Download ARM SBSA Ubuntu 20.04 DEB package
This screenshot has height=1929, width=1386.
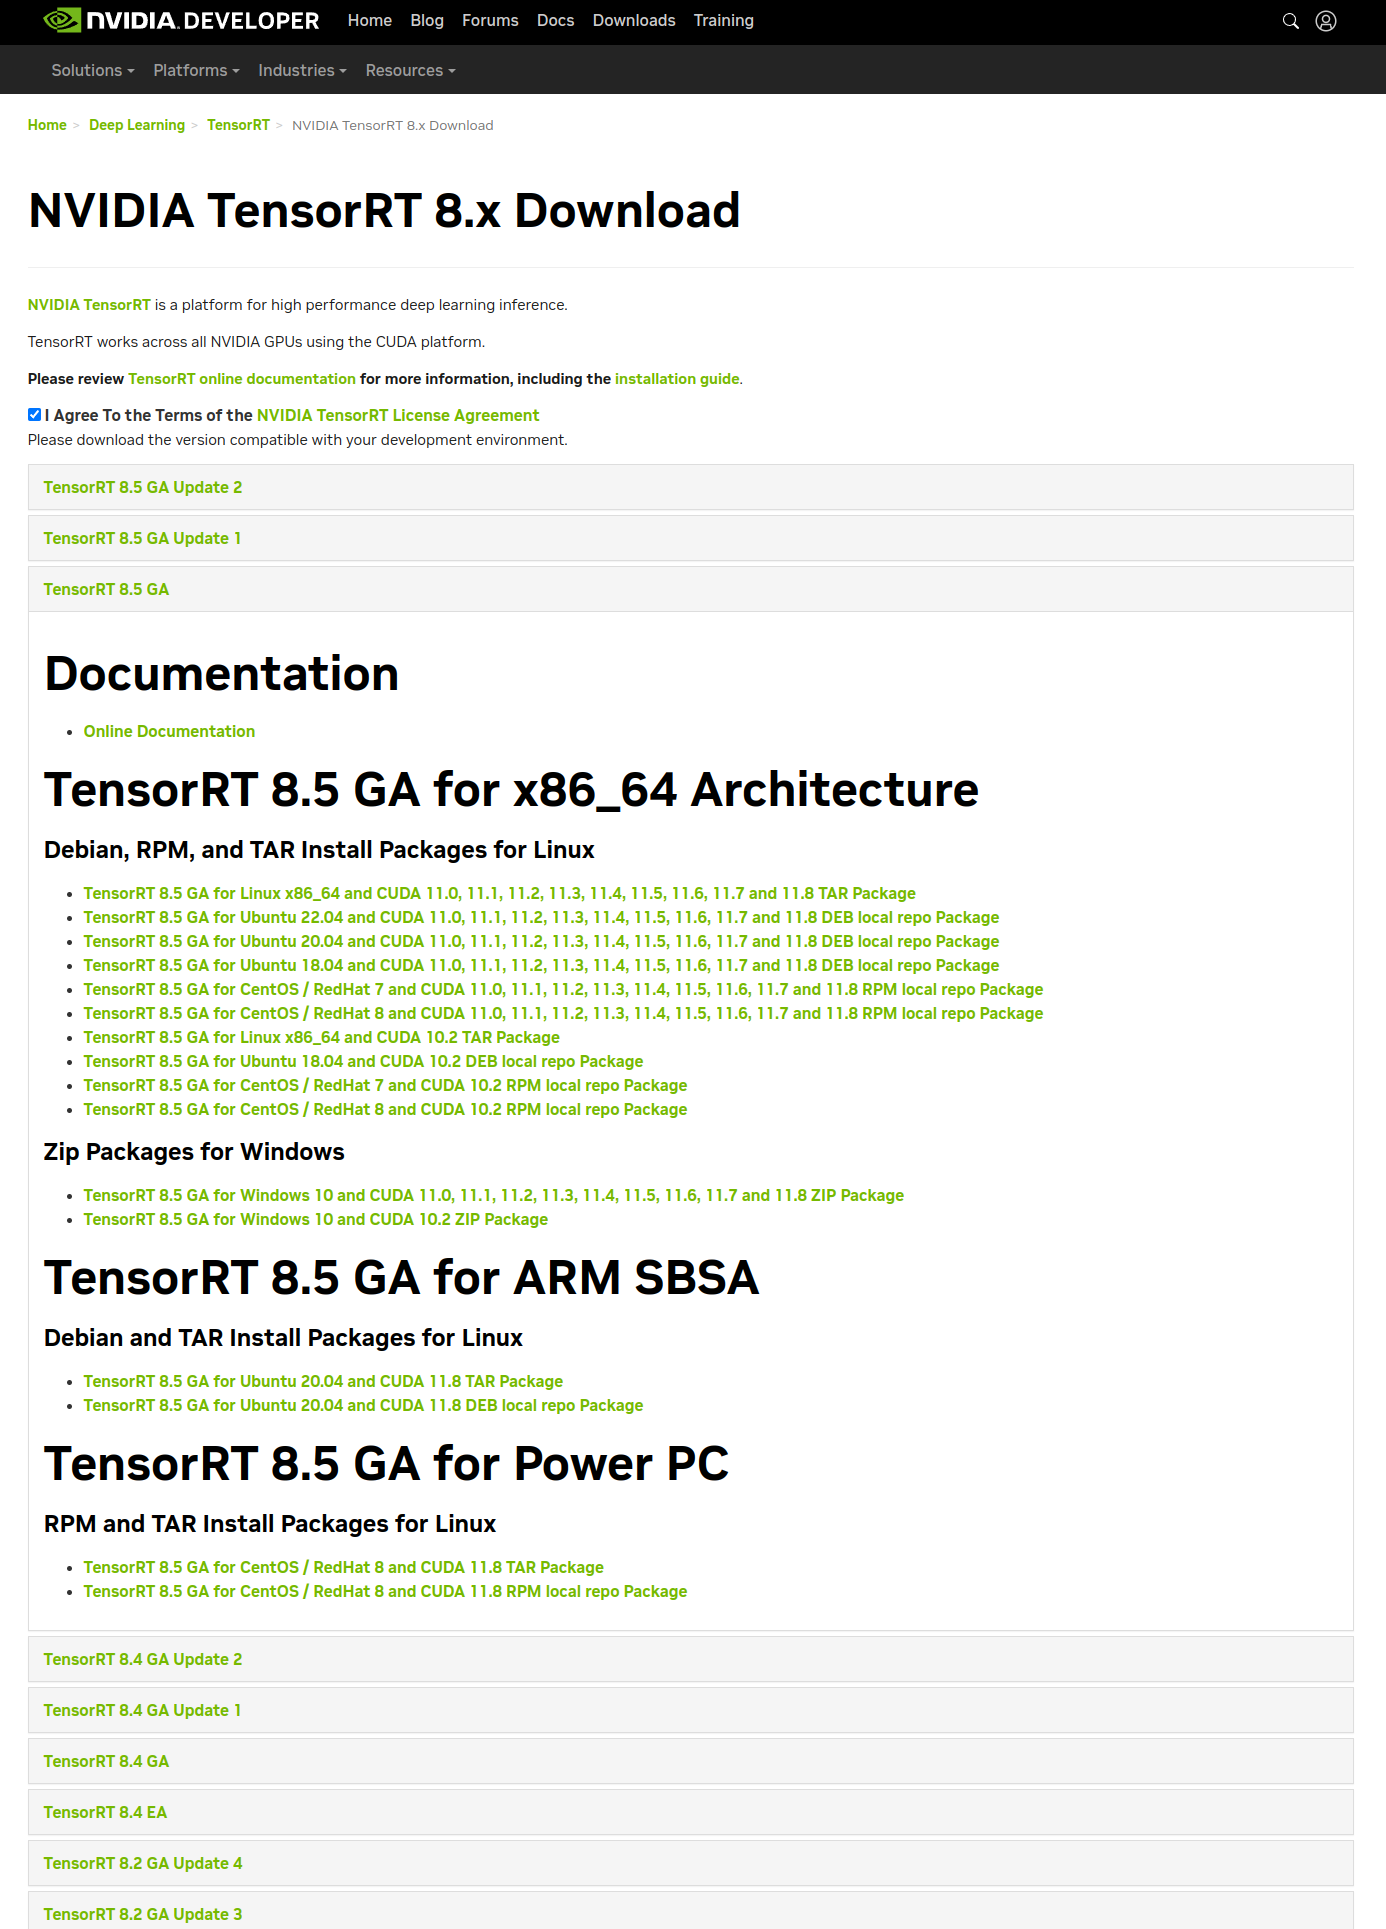point(363,1405)
